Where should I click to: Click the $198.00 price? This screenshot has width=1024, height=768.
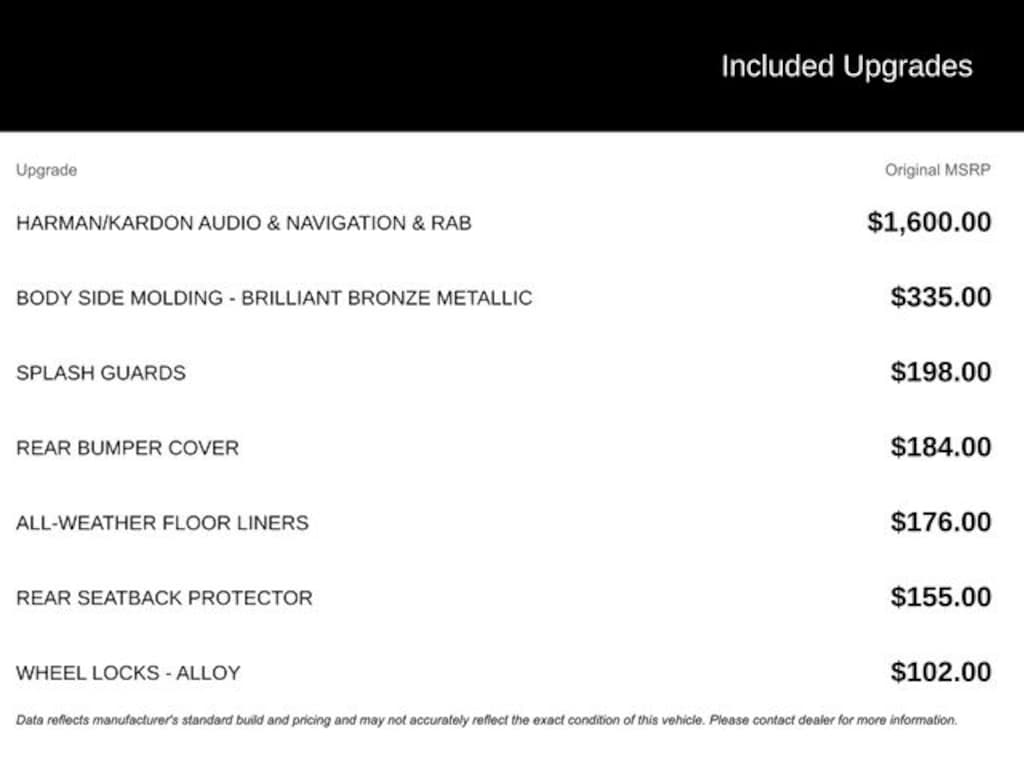tap(941, 372)
